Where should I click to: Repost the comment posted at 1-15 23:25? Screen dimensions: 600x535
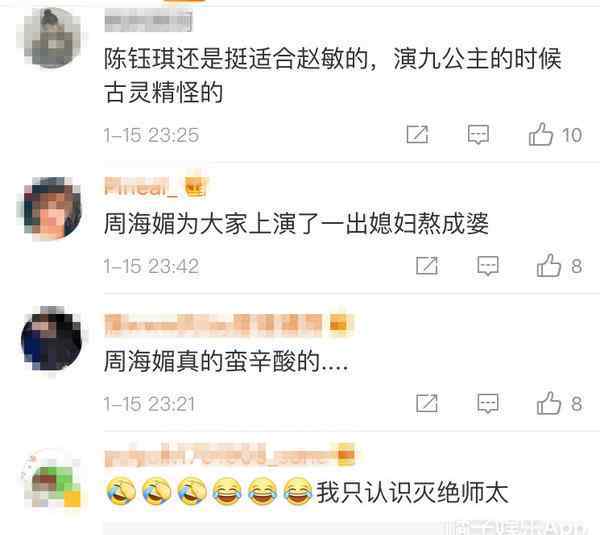(x=417, y=134)
